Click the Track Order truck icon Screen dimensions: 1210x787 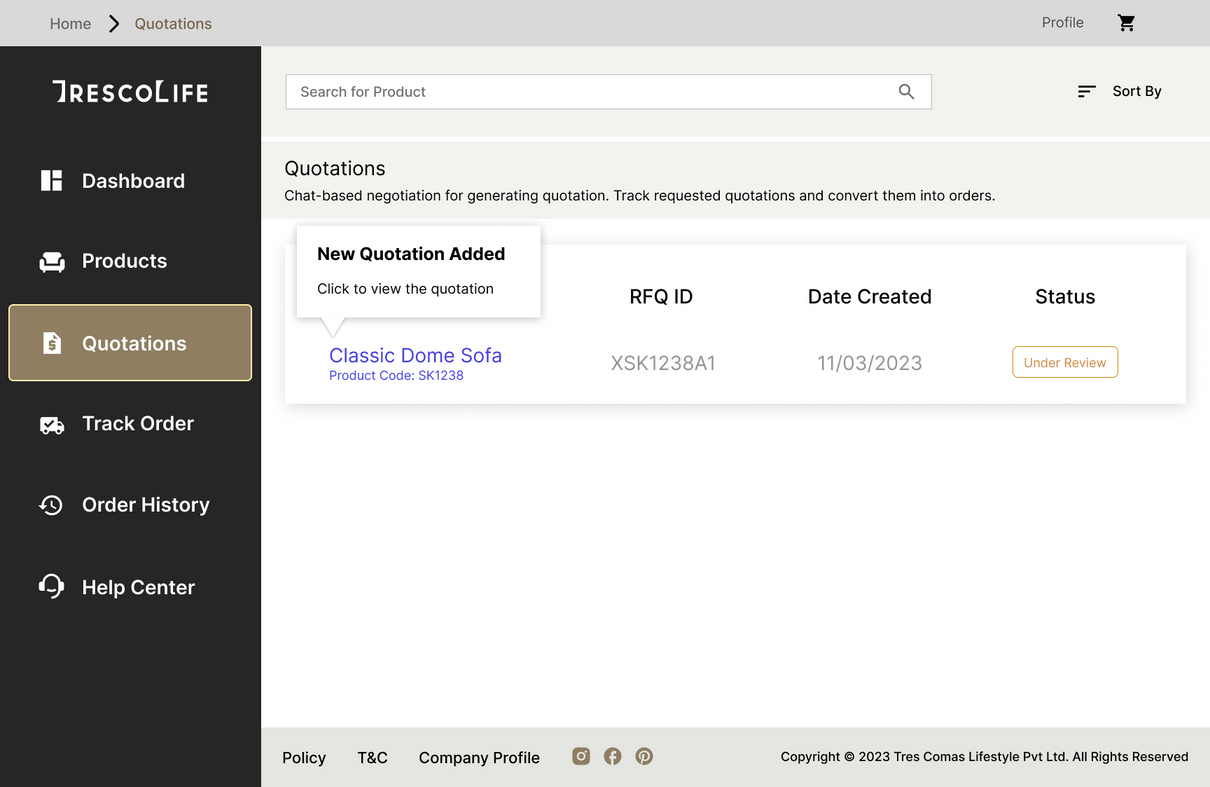coord(51,425)
